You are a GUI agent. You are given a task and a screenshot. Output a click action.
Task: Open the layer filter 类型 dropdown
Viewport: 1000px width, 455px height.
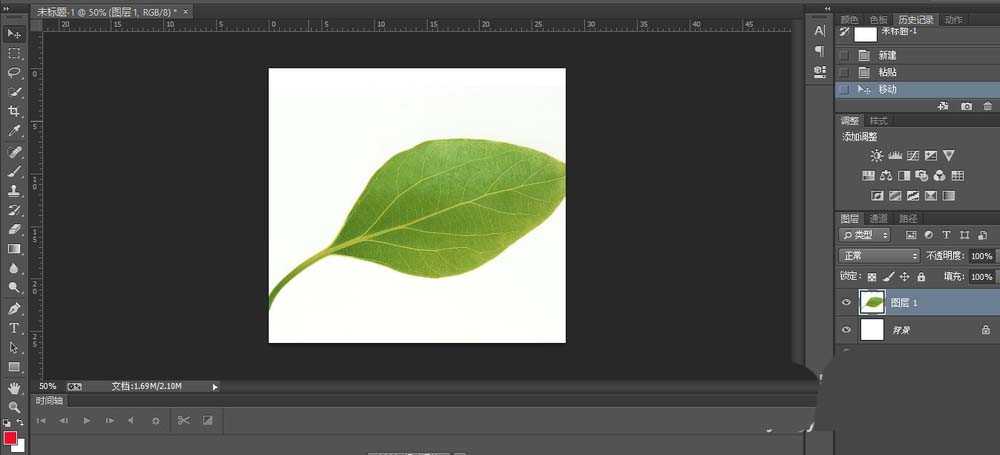pos(864,235)
